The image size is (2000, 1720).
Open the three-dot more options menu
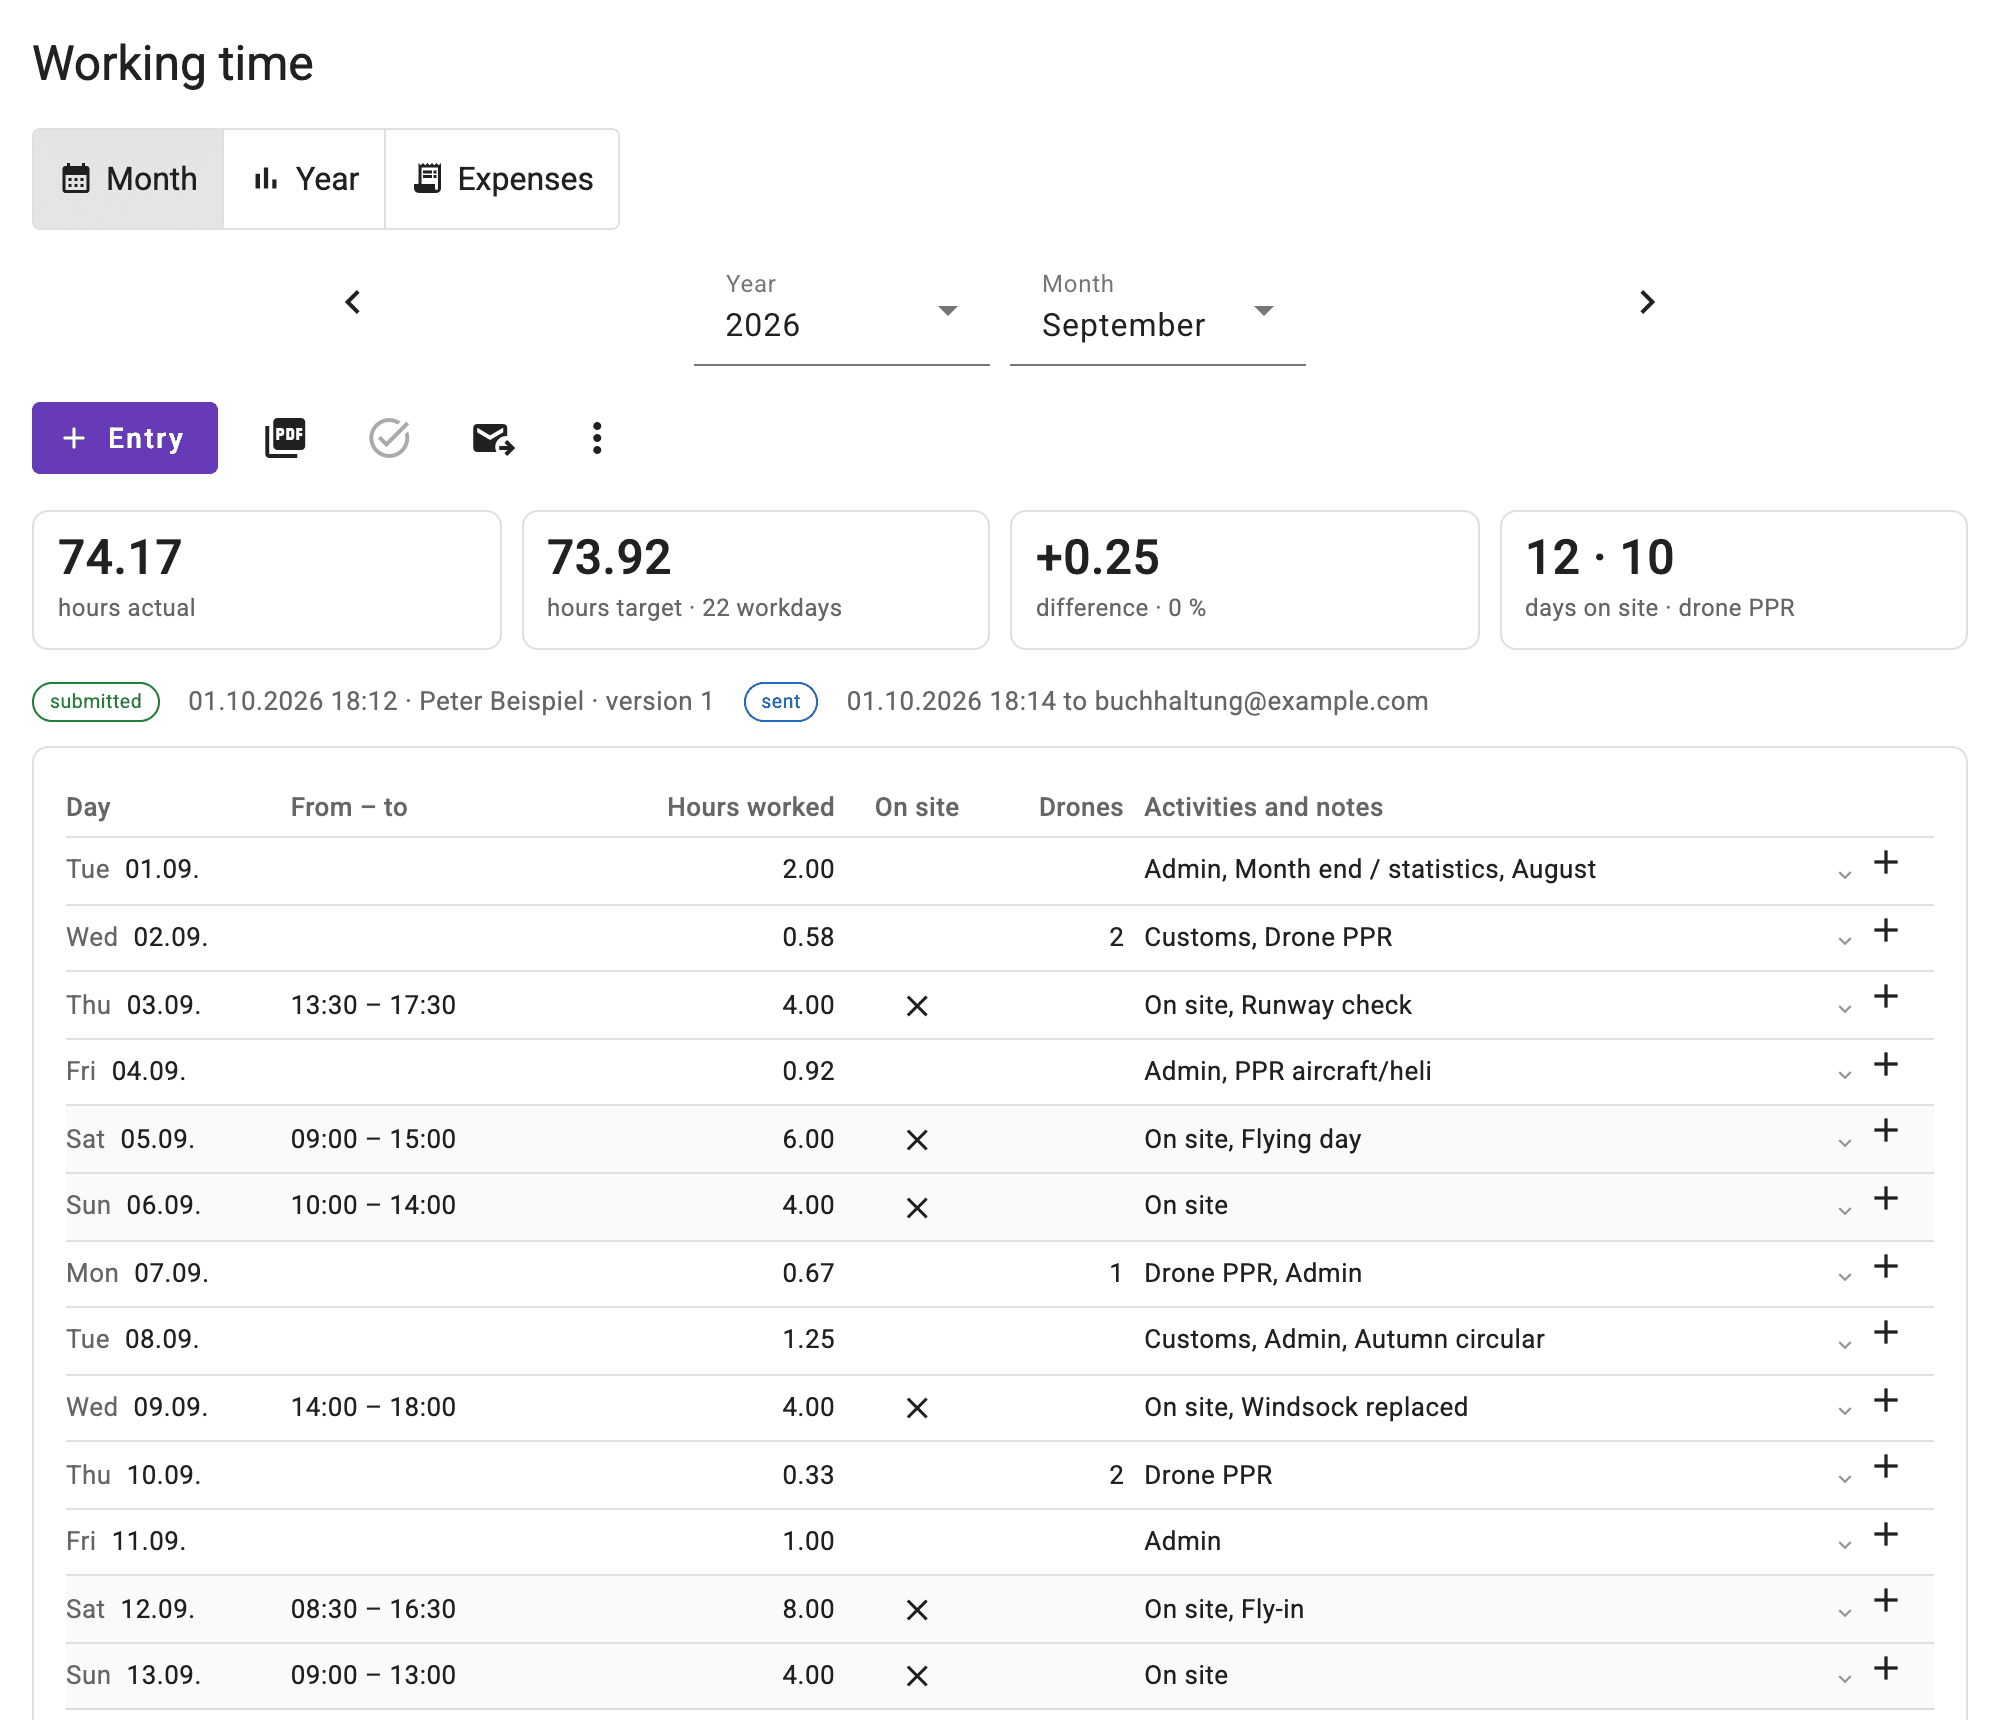click(x=597, y=438)
